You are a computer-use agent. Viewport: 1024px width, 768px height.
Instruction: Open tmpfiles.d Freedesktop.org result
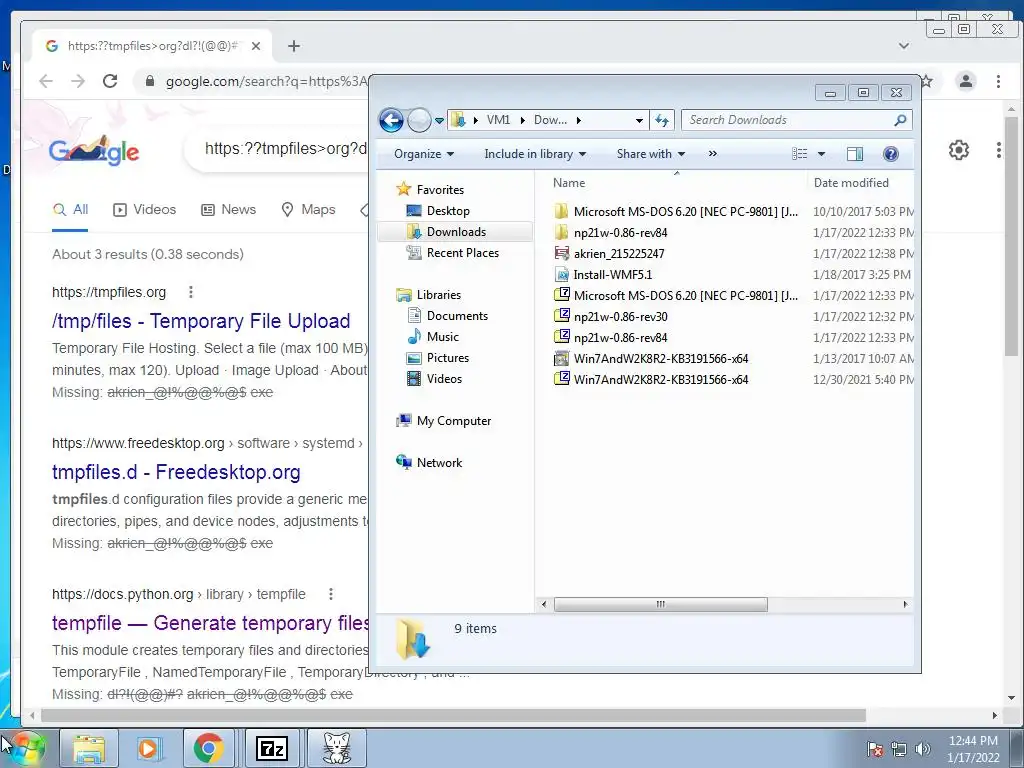coord(176,472)
